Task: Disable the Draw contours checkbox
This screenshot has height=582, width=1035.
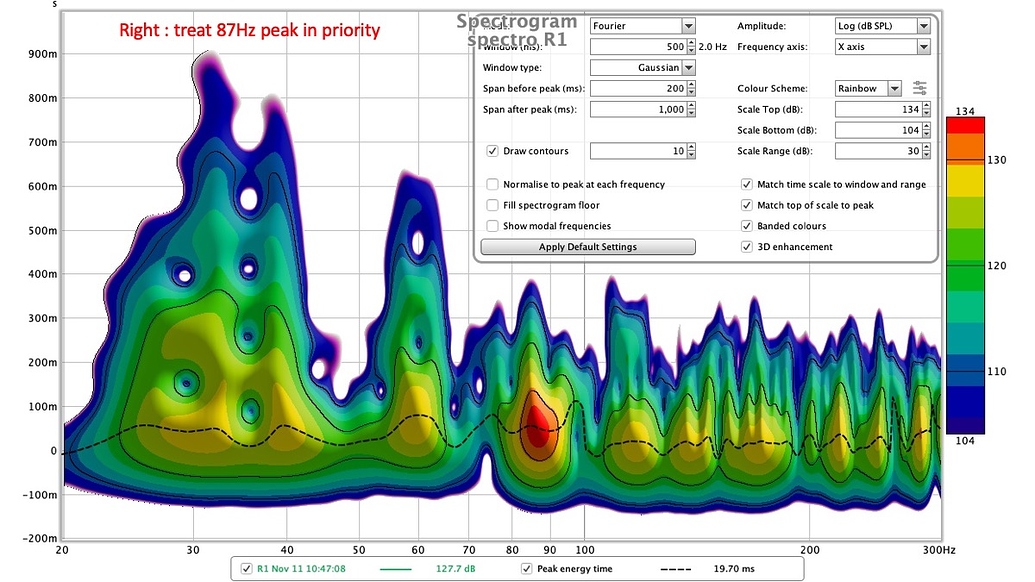Action: [492, 151]
